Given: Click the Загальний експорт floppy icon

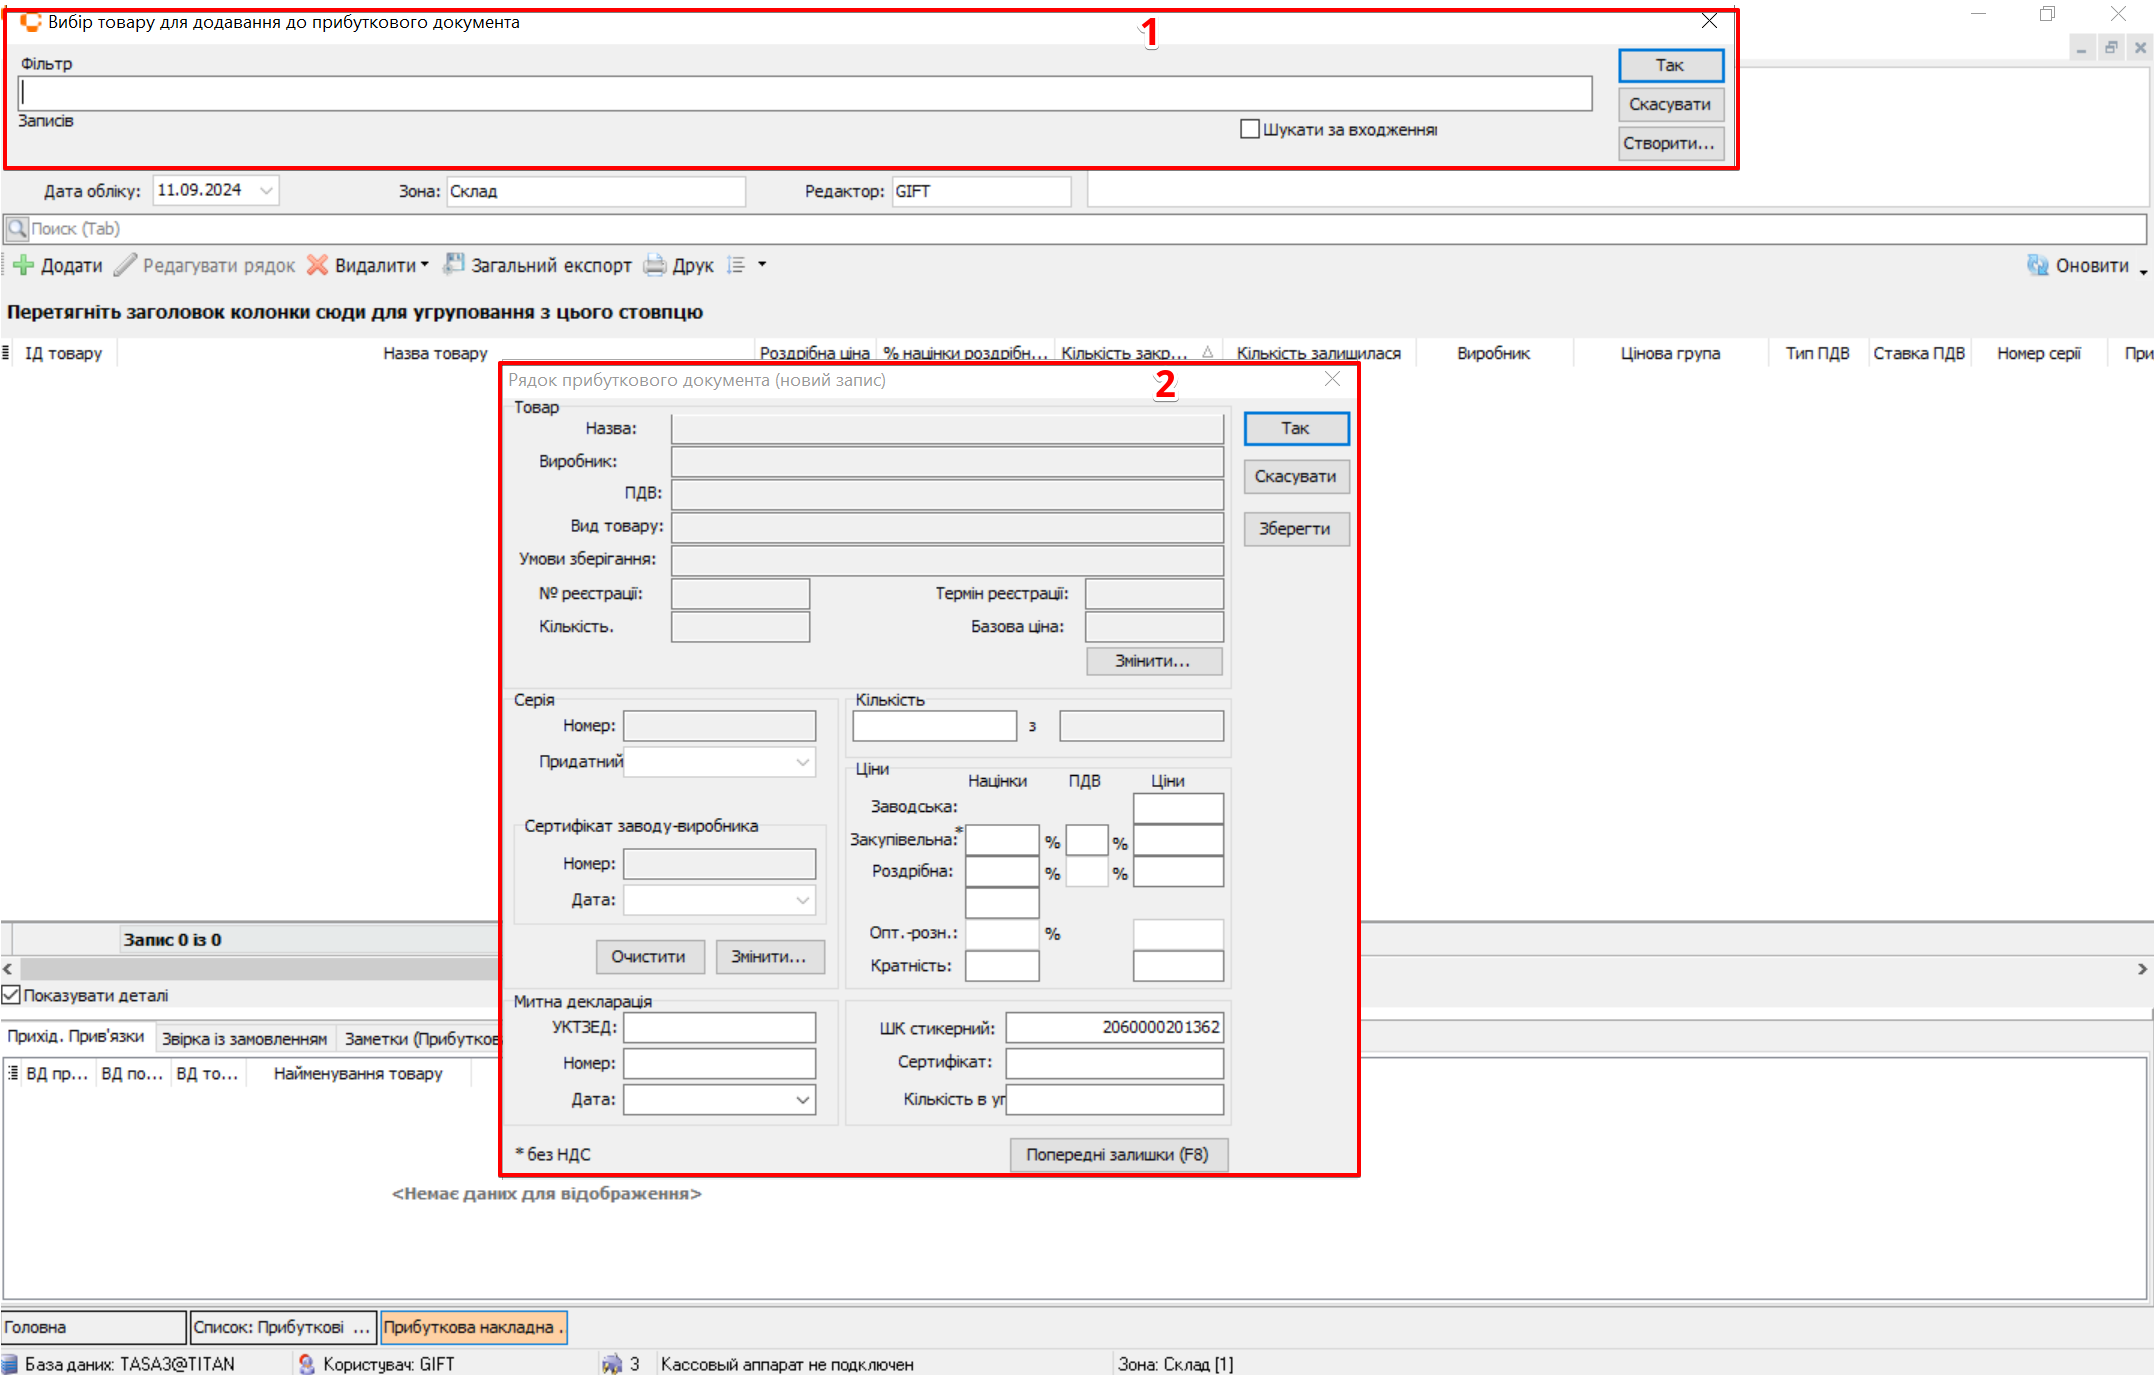Looking at the screenshot, I should 454,264.
